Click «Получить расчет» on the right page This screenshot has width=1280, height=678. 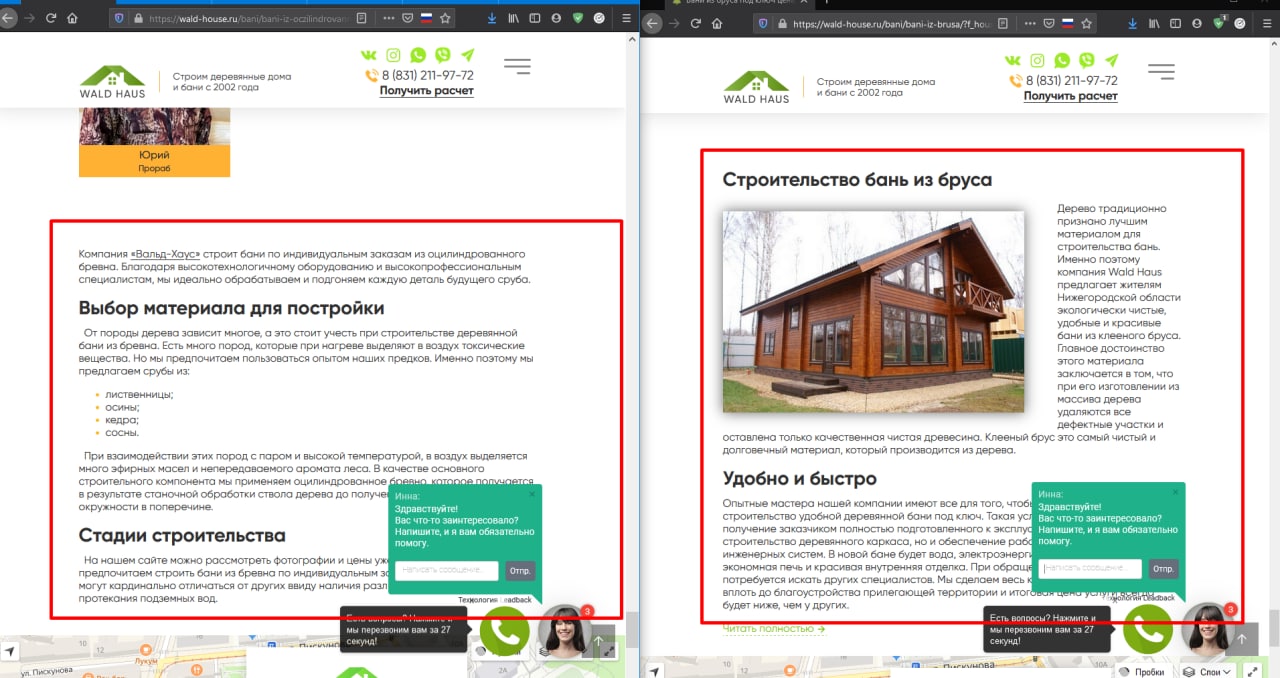pos(1071,96)
